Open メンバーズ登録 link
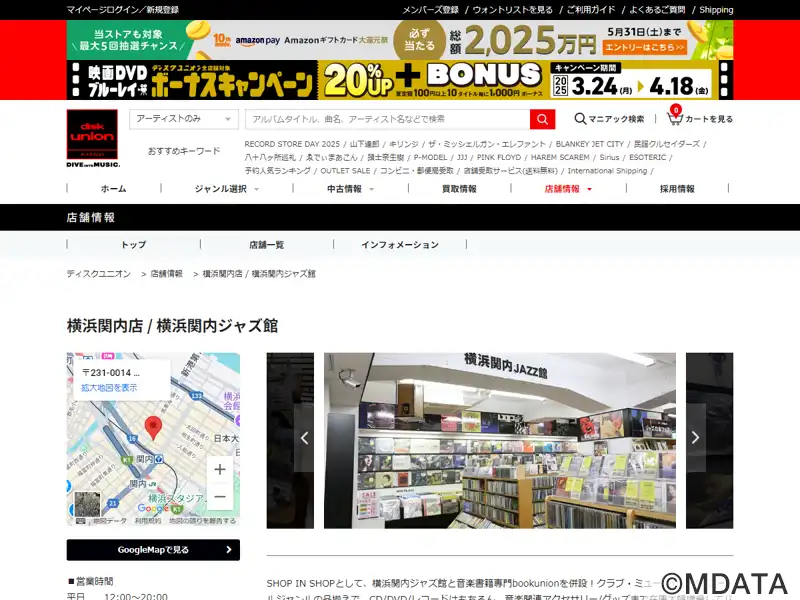The width and height of the screenshot is (800, 600). tap(431, 10)
